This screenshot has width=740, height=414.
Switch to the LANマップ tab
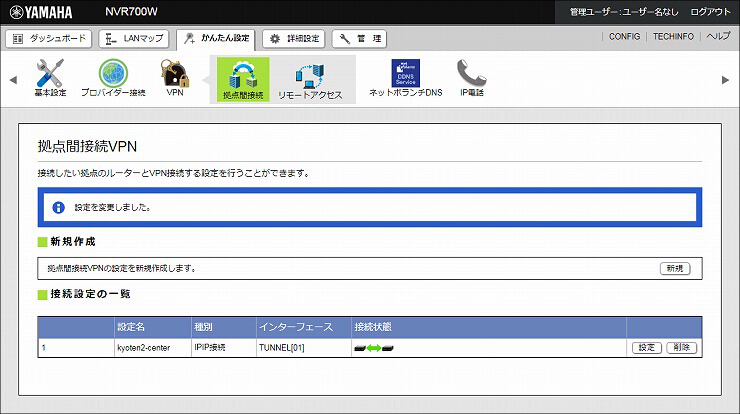pyautogui.click(x=134, y=39)
